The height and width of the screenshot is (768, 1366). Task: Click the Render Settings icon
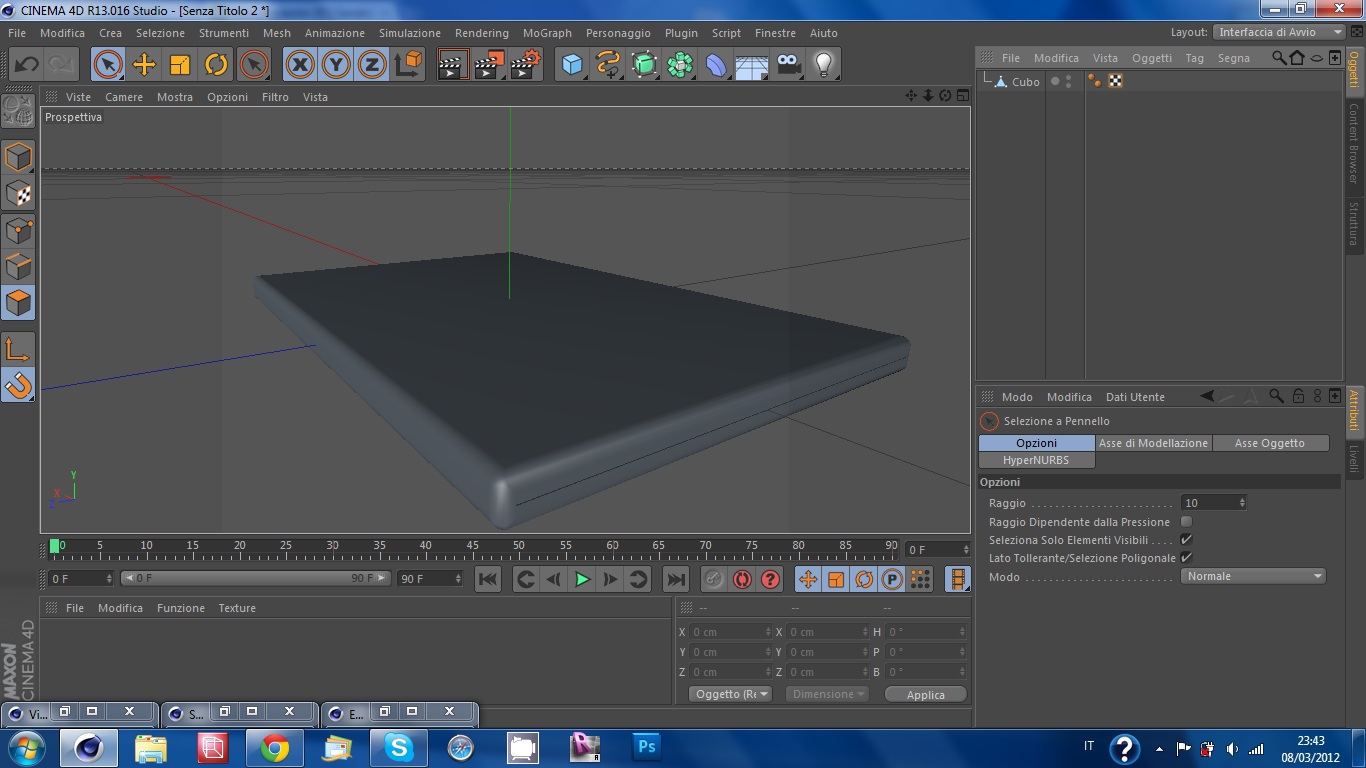(x=525, y=65)
